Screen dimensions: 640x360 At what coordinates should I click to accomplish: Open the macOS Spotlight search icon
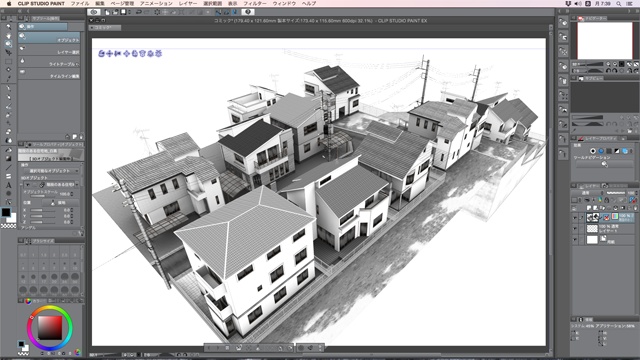tap(619, 3)
